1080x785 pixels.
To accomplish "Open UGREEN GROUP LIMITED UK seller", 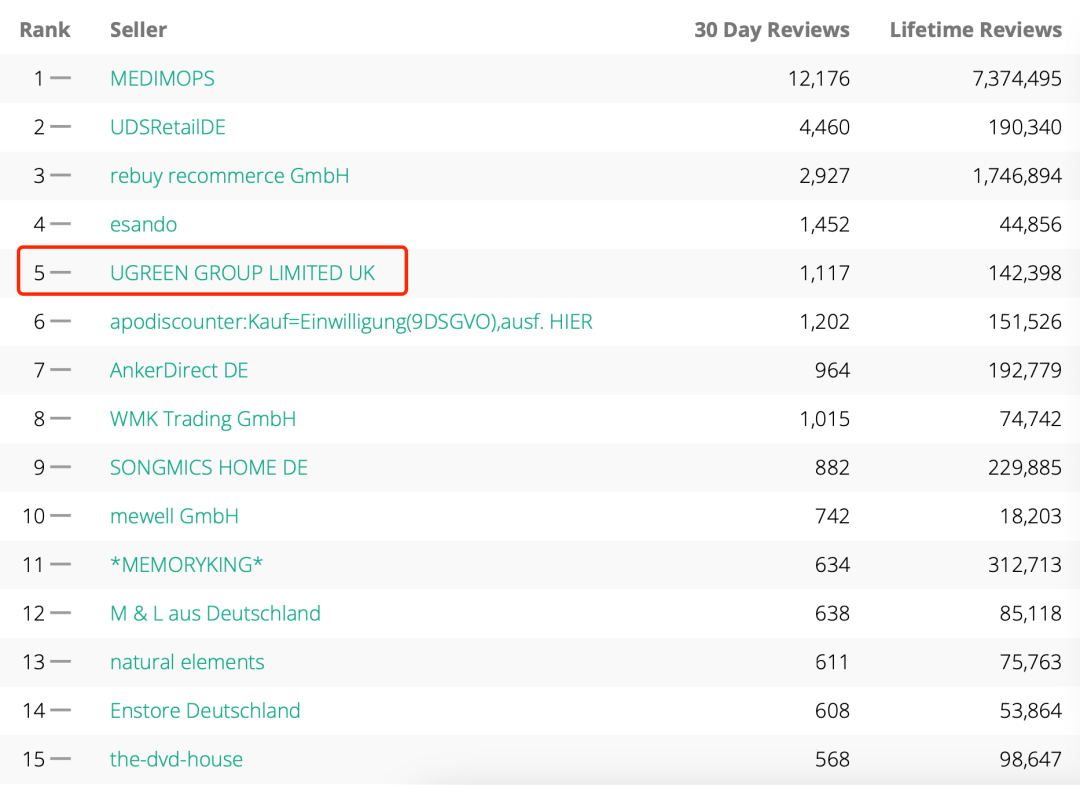I will click(x=242, y=273).
